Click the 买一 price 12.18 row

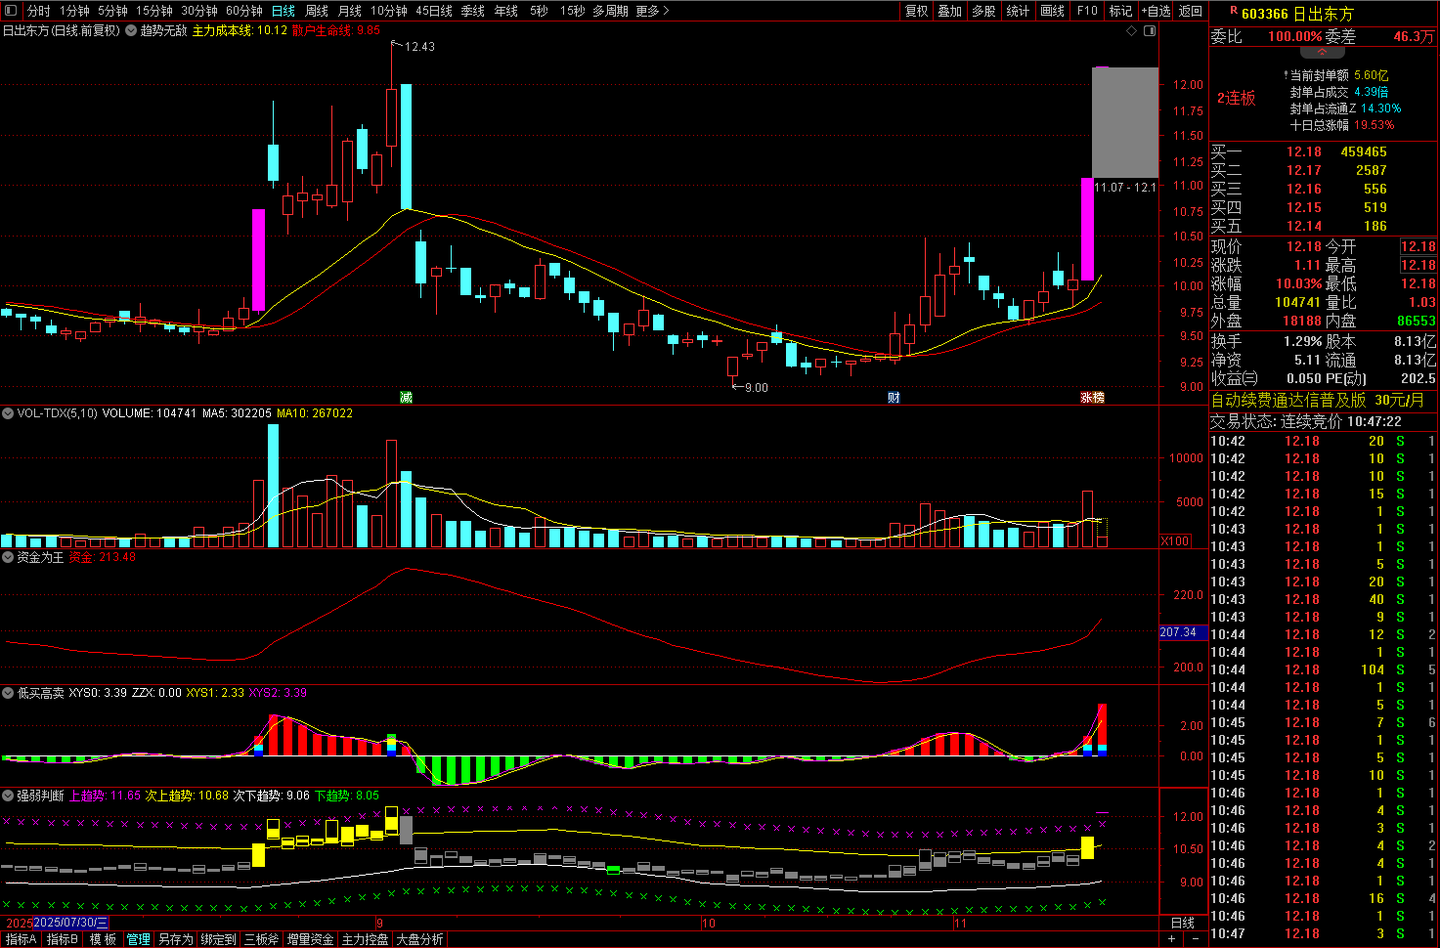1324,152
